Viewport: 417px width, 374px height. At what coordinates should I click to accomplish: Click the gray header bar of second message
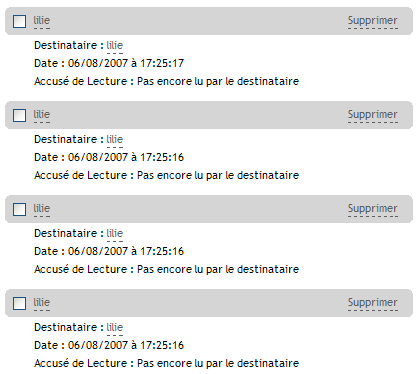coord(209,115)
